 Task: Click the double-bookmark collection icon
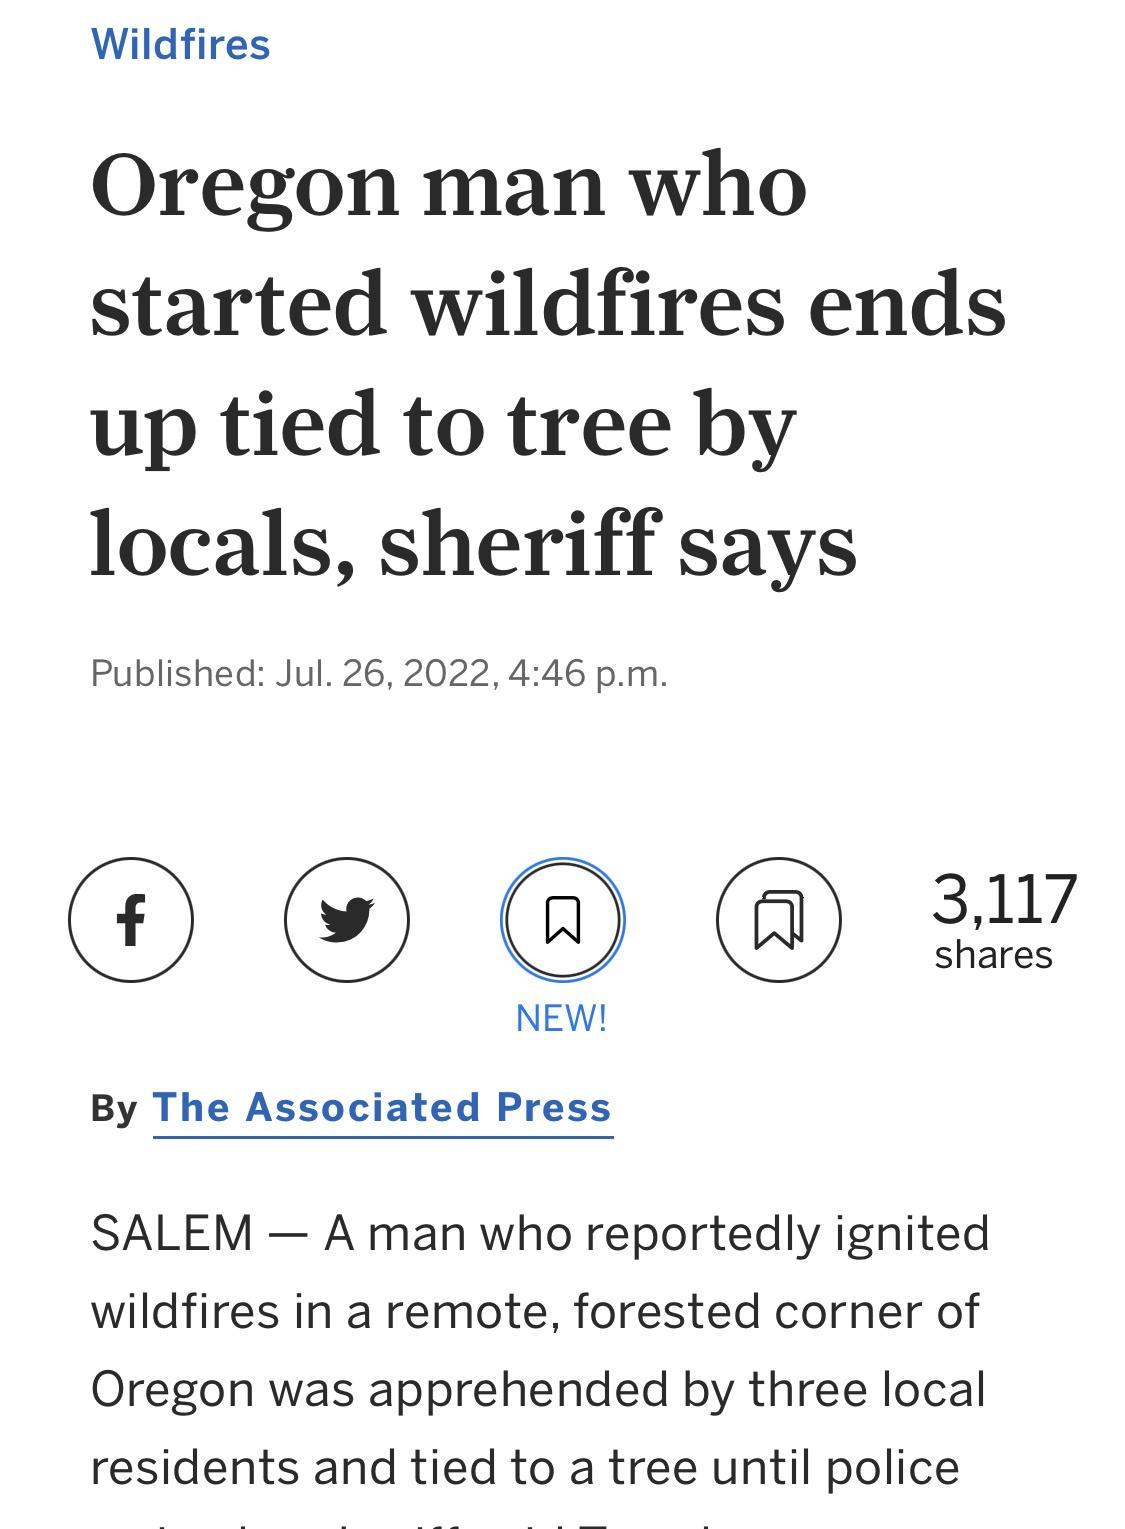point(779,919)
